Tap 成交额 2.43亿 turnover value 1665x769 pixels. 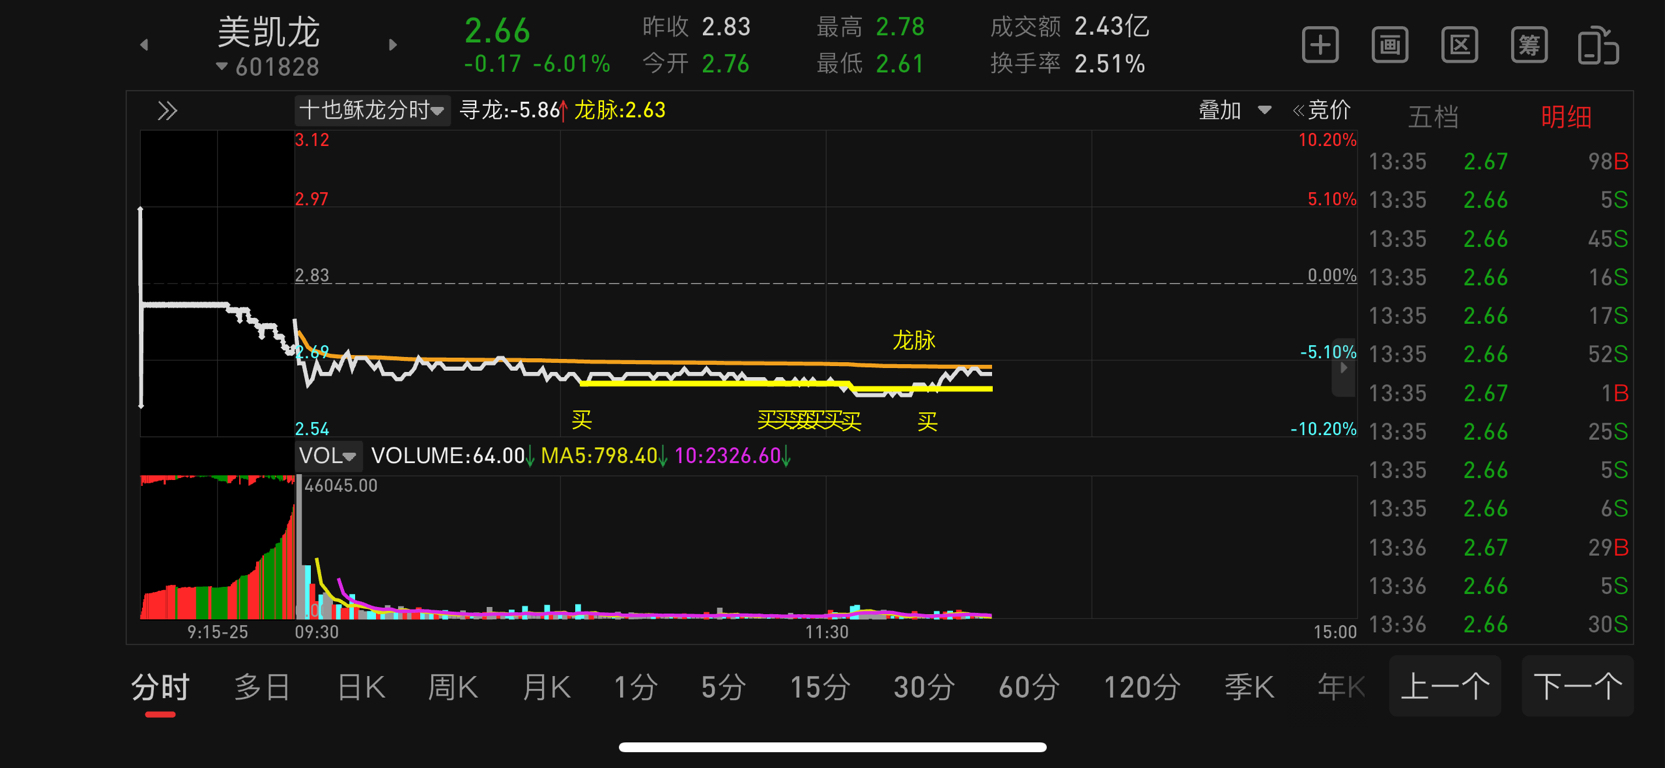1112,27
